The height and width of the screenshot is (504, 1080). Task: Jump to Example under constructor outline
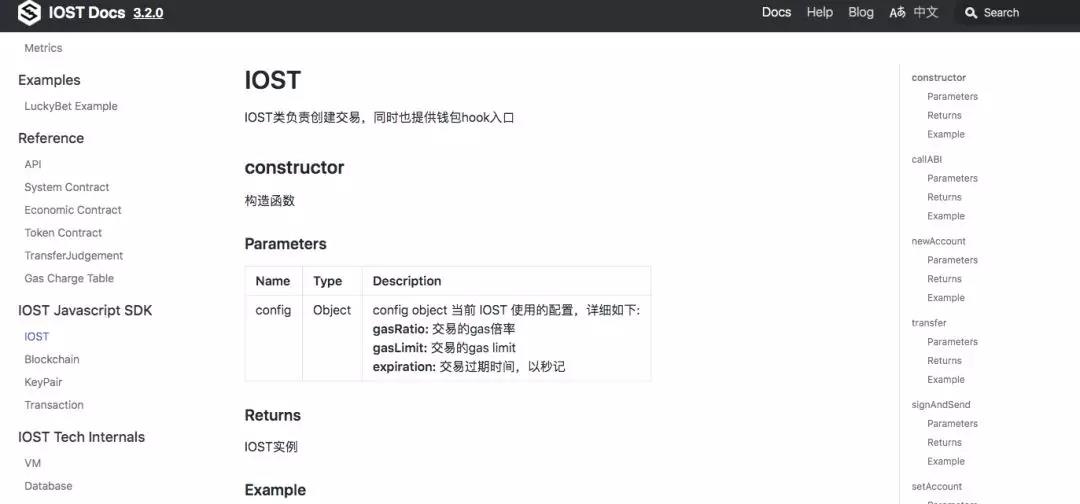pyautogui.click(x=946, y=134)
